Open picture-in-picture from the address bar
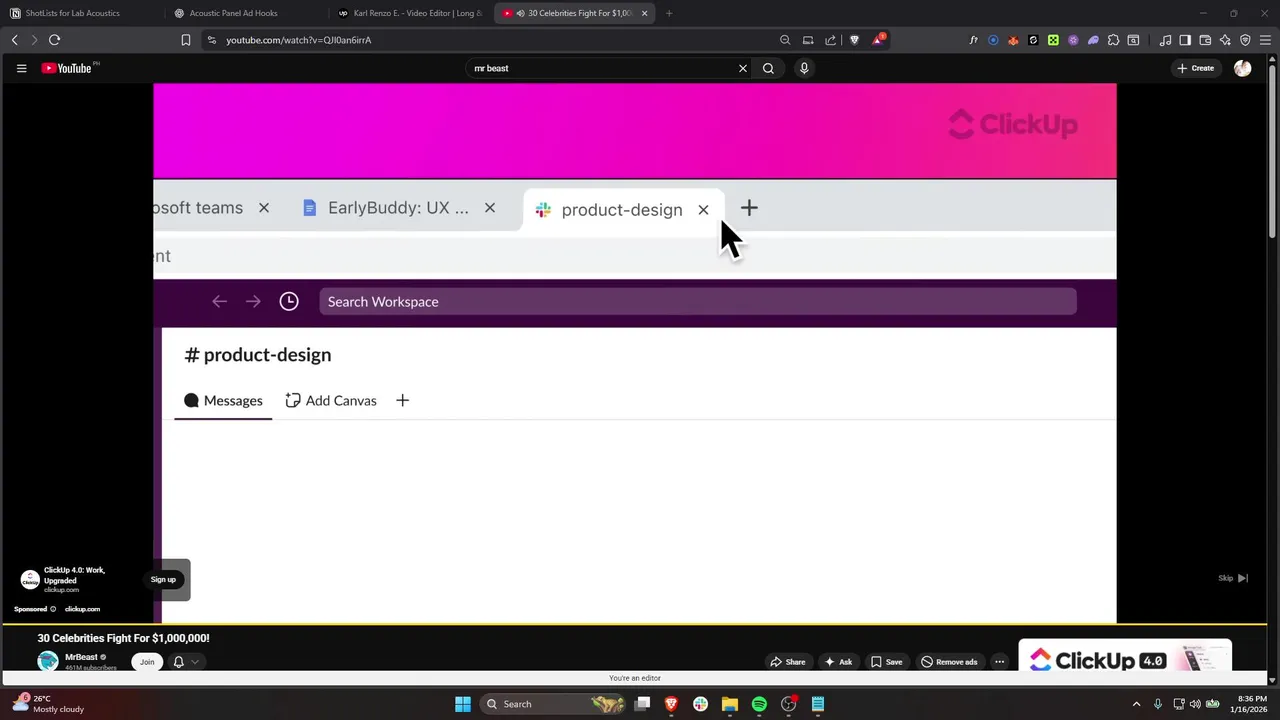Screen dimensions: 1280x720 coord(808,40)
